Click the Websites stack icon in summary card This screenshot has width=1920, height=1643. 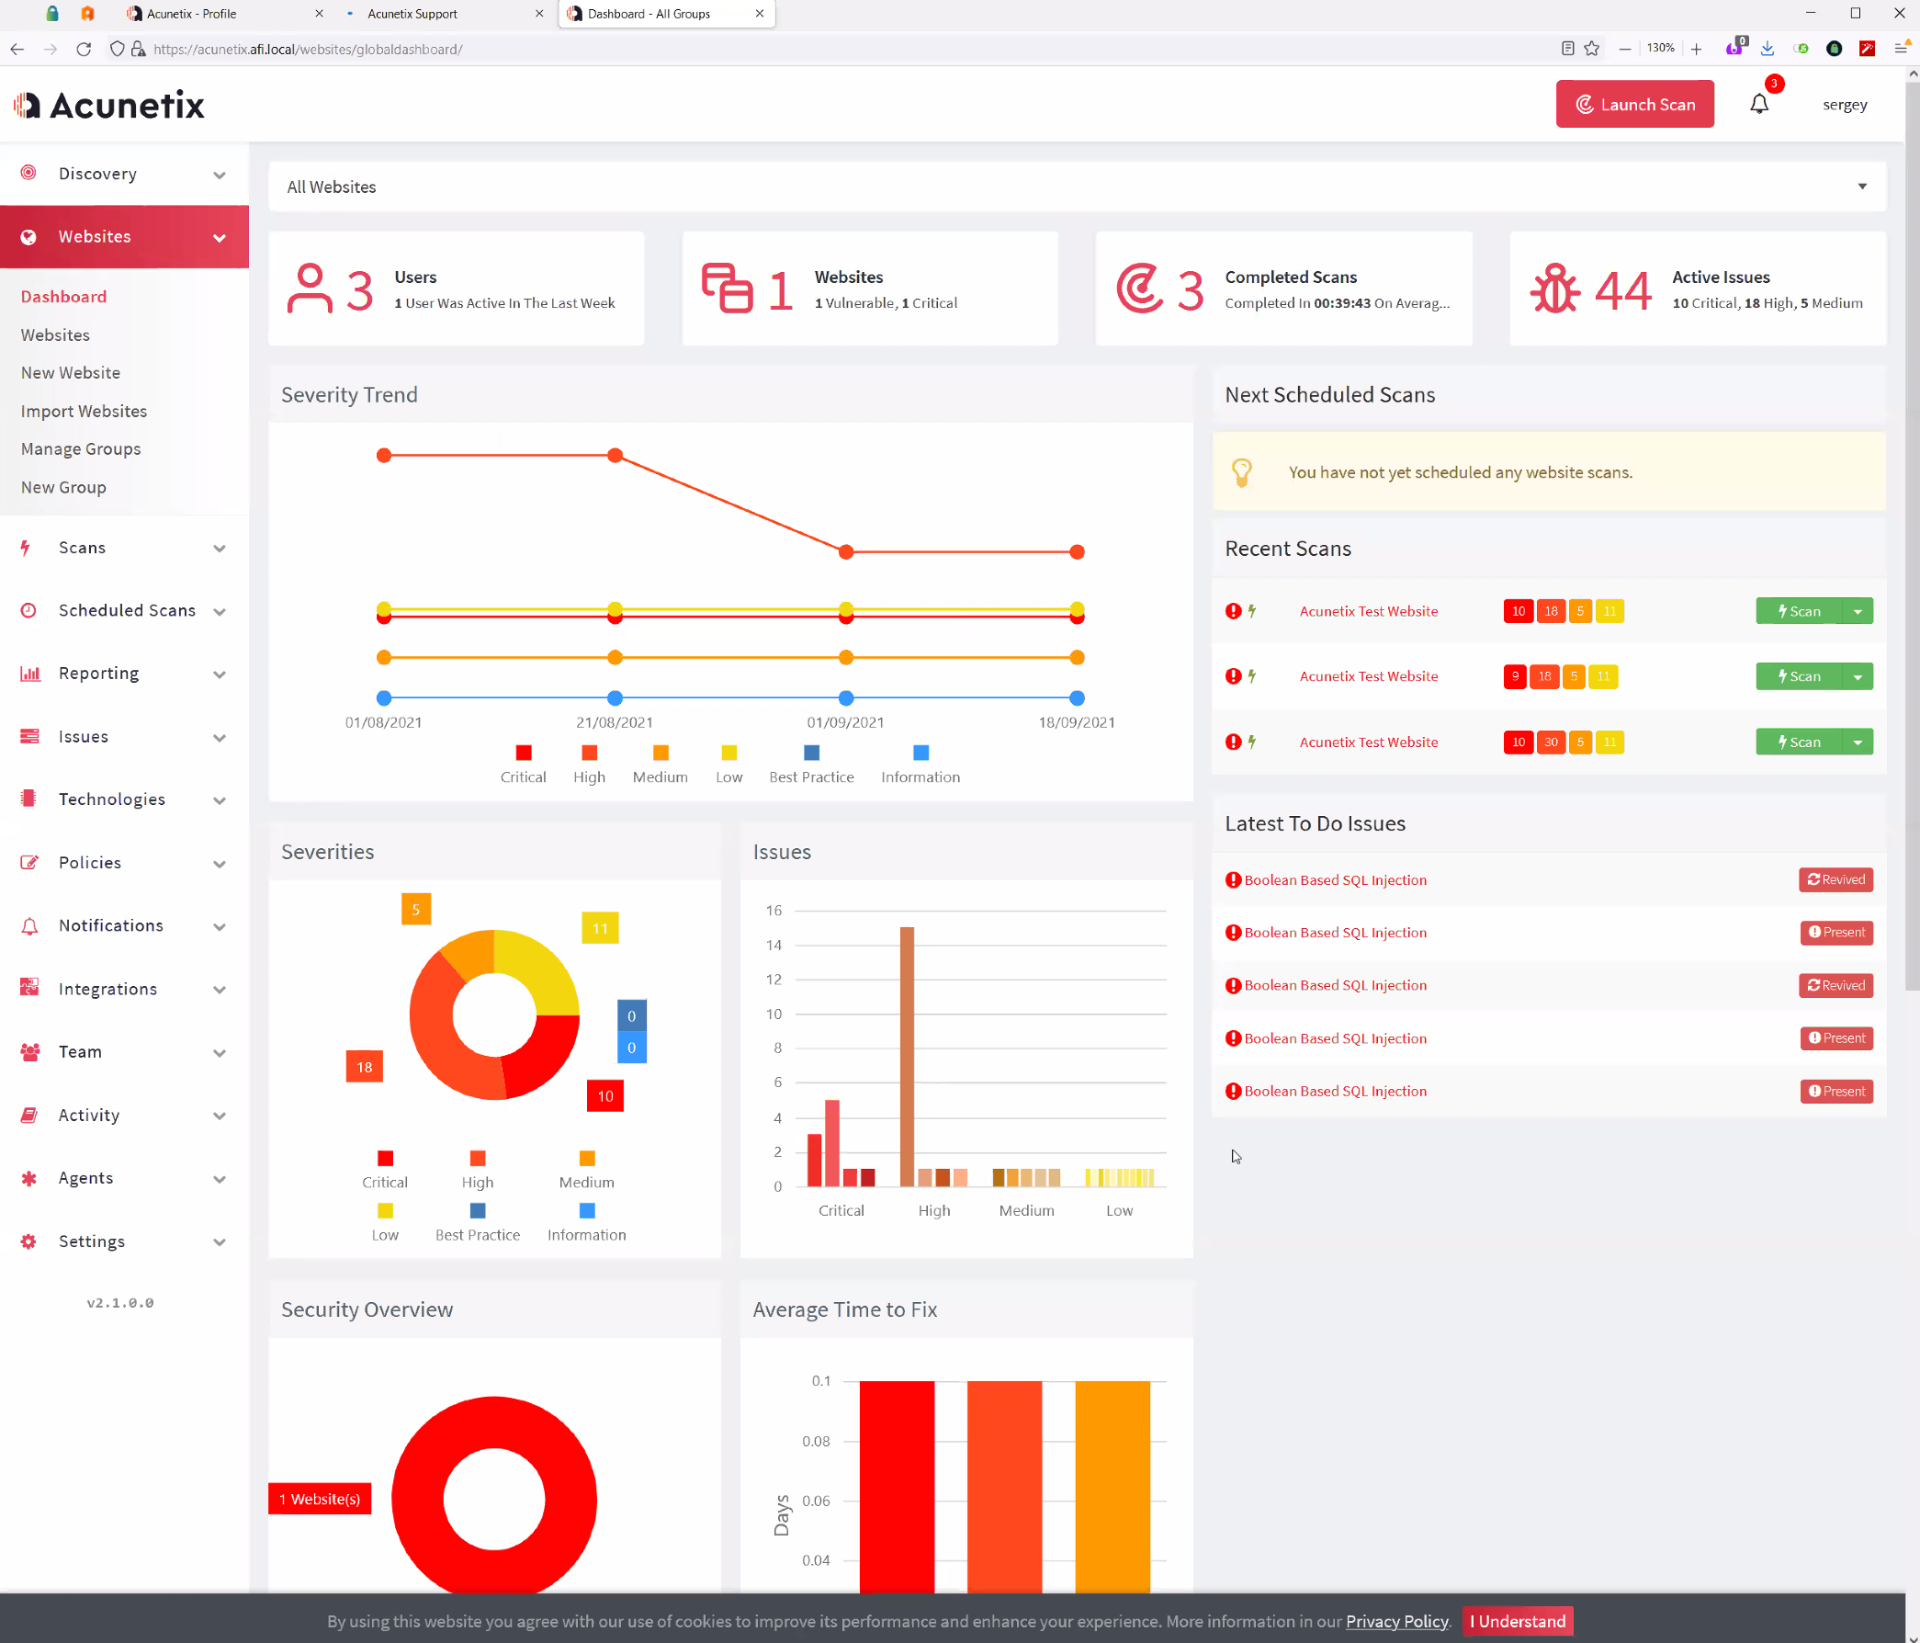coord(727,289)
